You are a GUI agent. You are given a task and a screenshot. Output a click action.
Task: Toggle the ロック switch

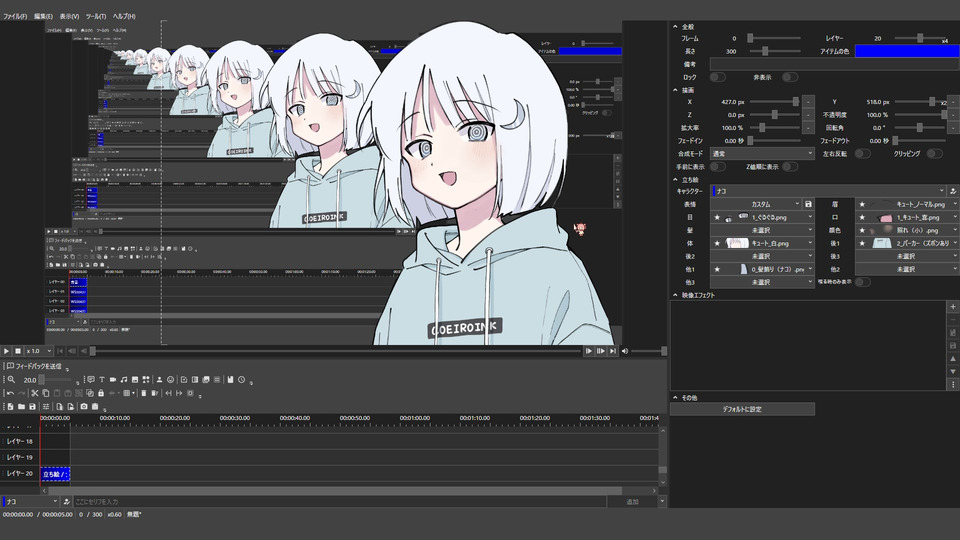tap(718, 77)
